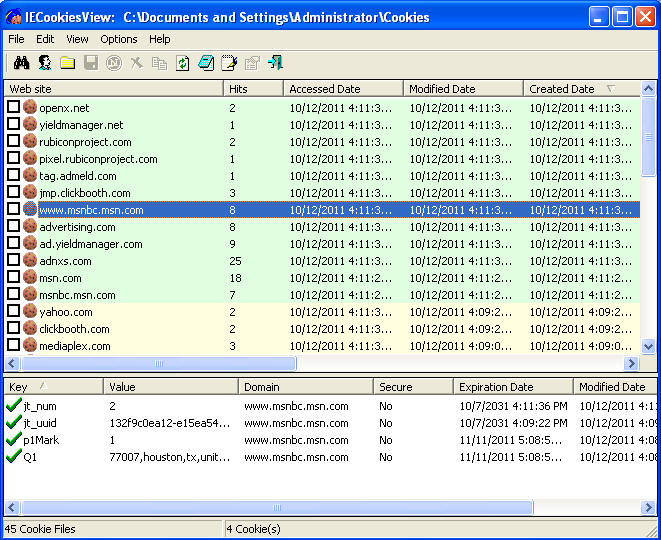Select the checkbox for ad.yieldmanager.com
This screenshot has height=540, width=661.
pyautogui.click(x=13, y=243)
